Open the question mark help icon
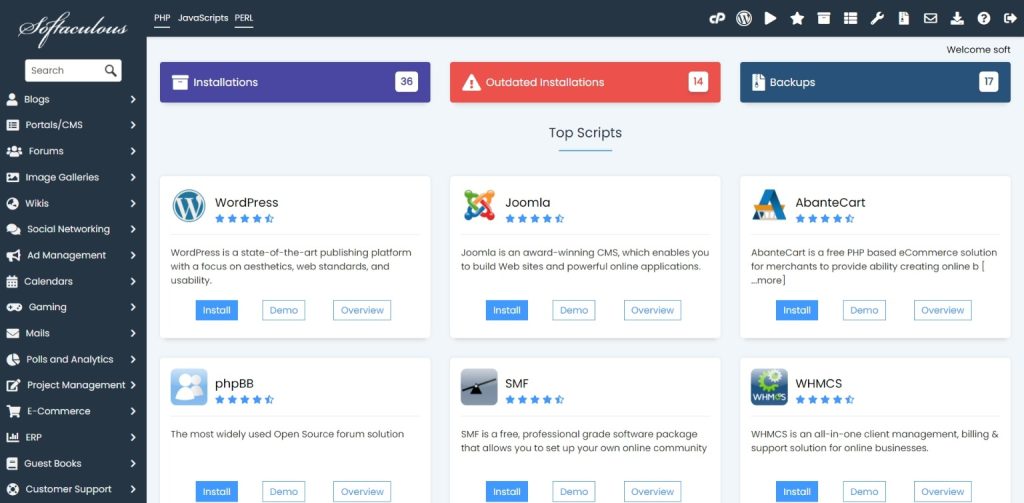The width and height of the screenshot is (1024, 503). 983,18
